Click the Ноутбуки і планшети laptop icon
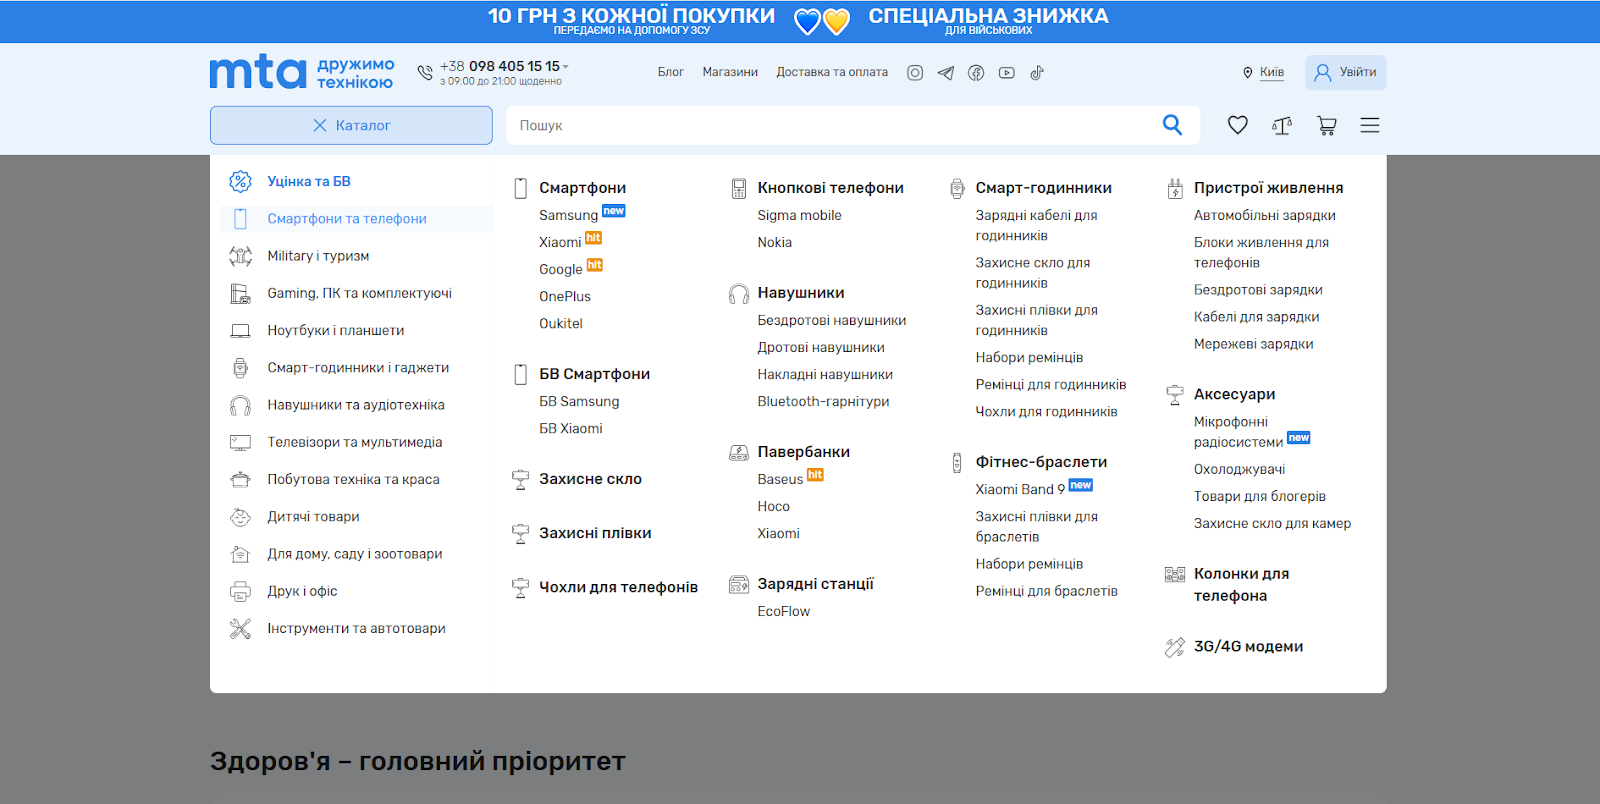This screenshot has width=1600, height=804. coord(240,330)
